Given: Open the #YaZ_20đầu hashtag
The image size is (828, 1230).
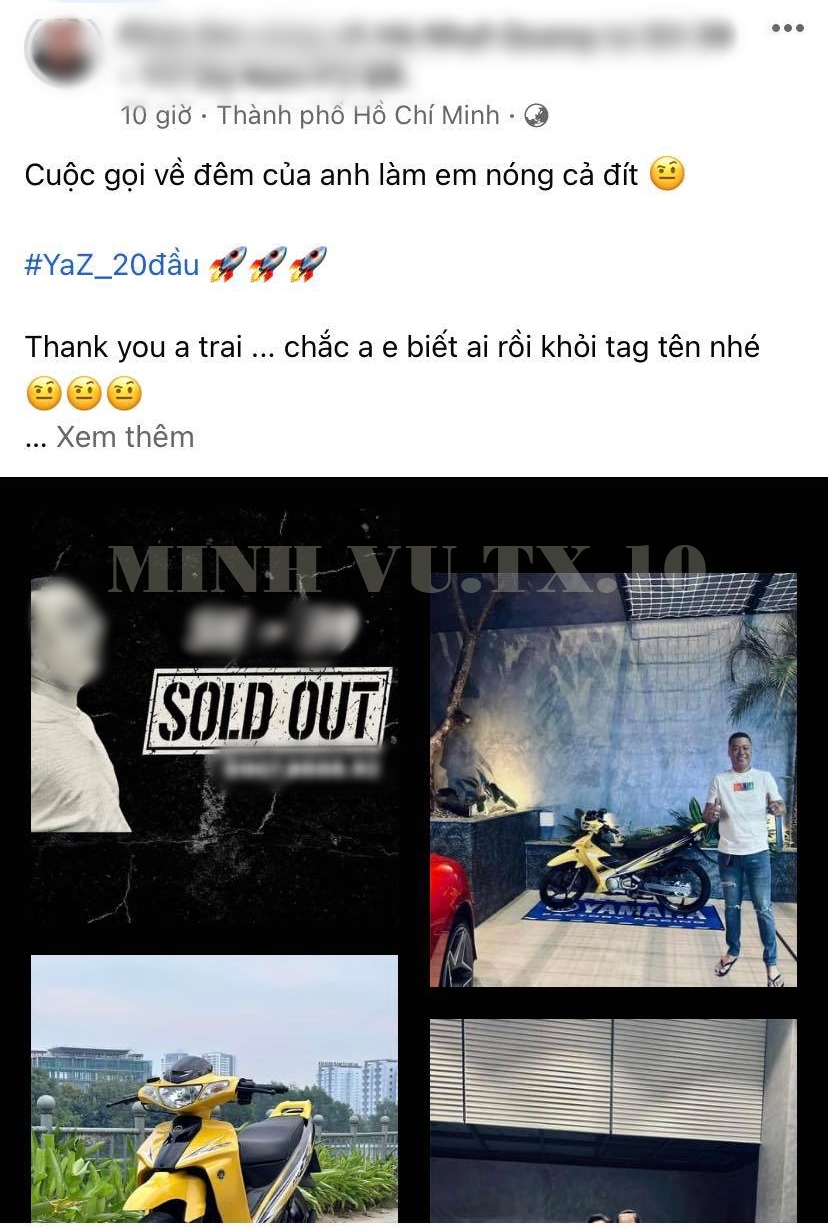Looking at the screenshot, I should 112,265.
